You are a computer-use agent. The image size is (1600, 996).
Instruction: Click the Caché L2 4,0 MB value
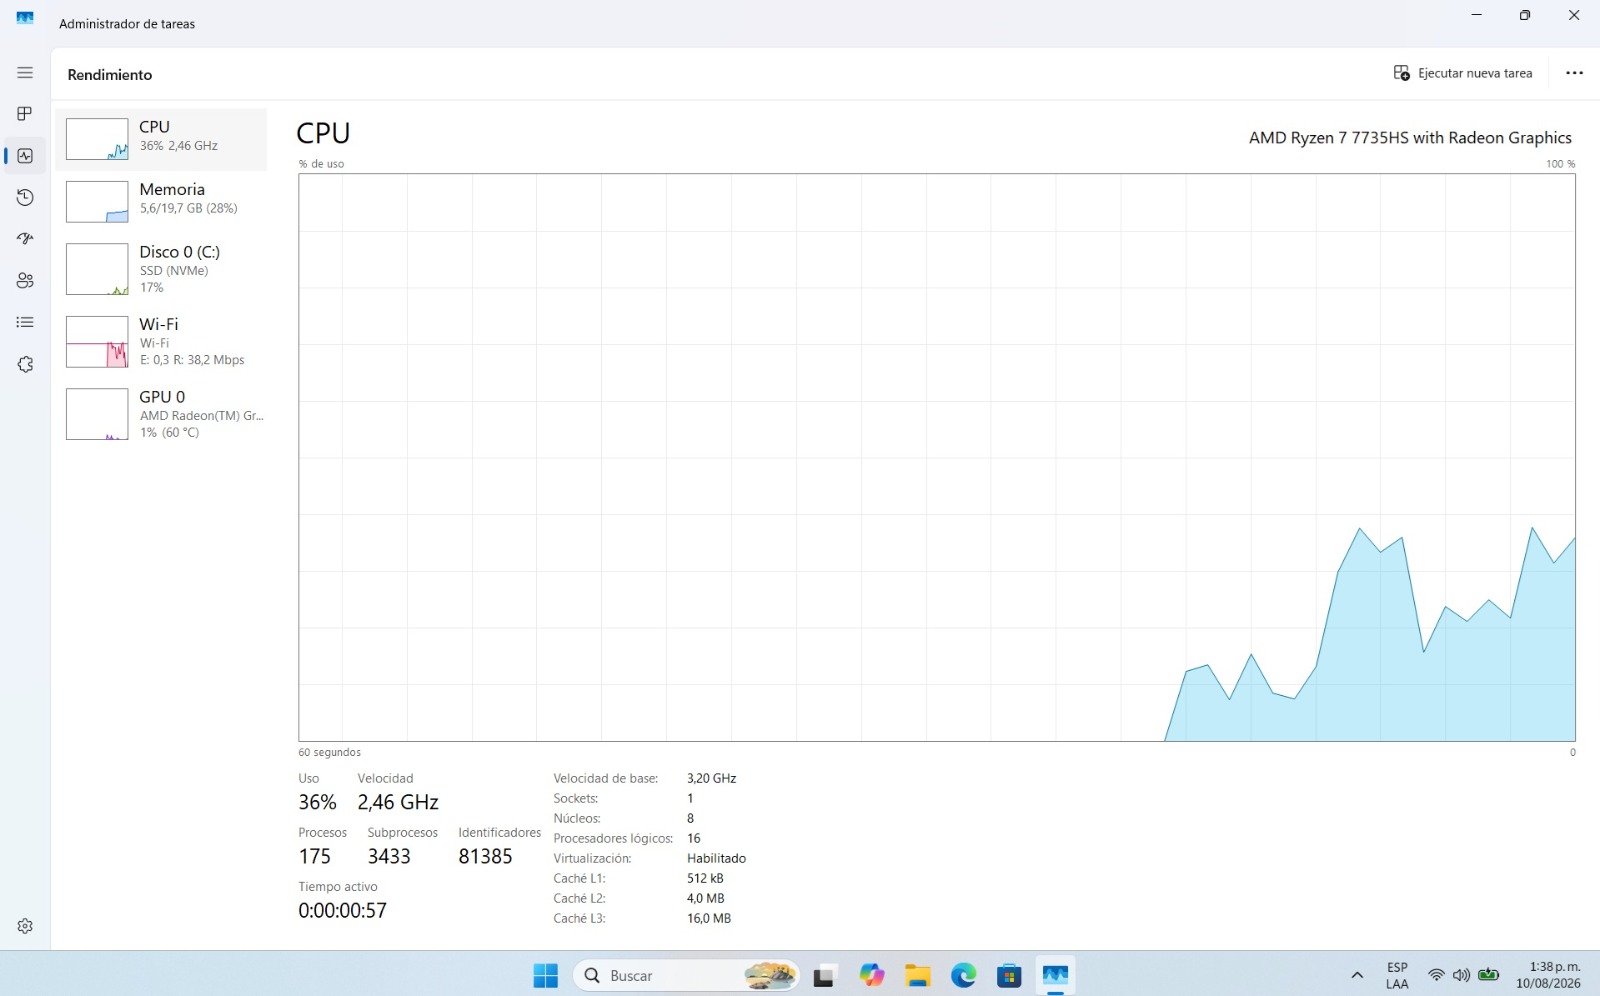(x=706, y=898)
